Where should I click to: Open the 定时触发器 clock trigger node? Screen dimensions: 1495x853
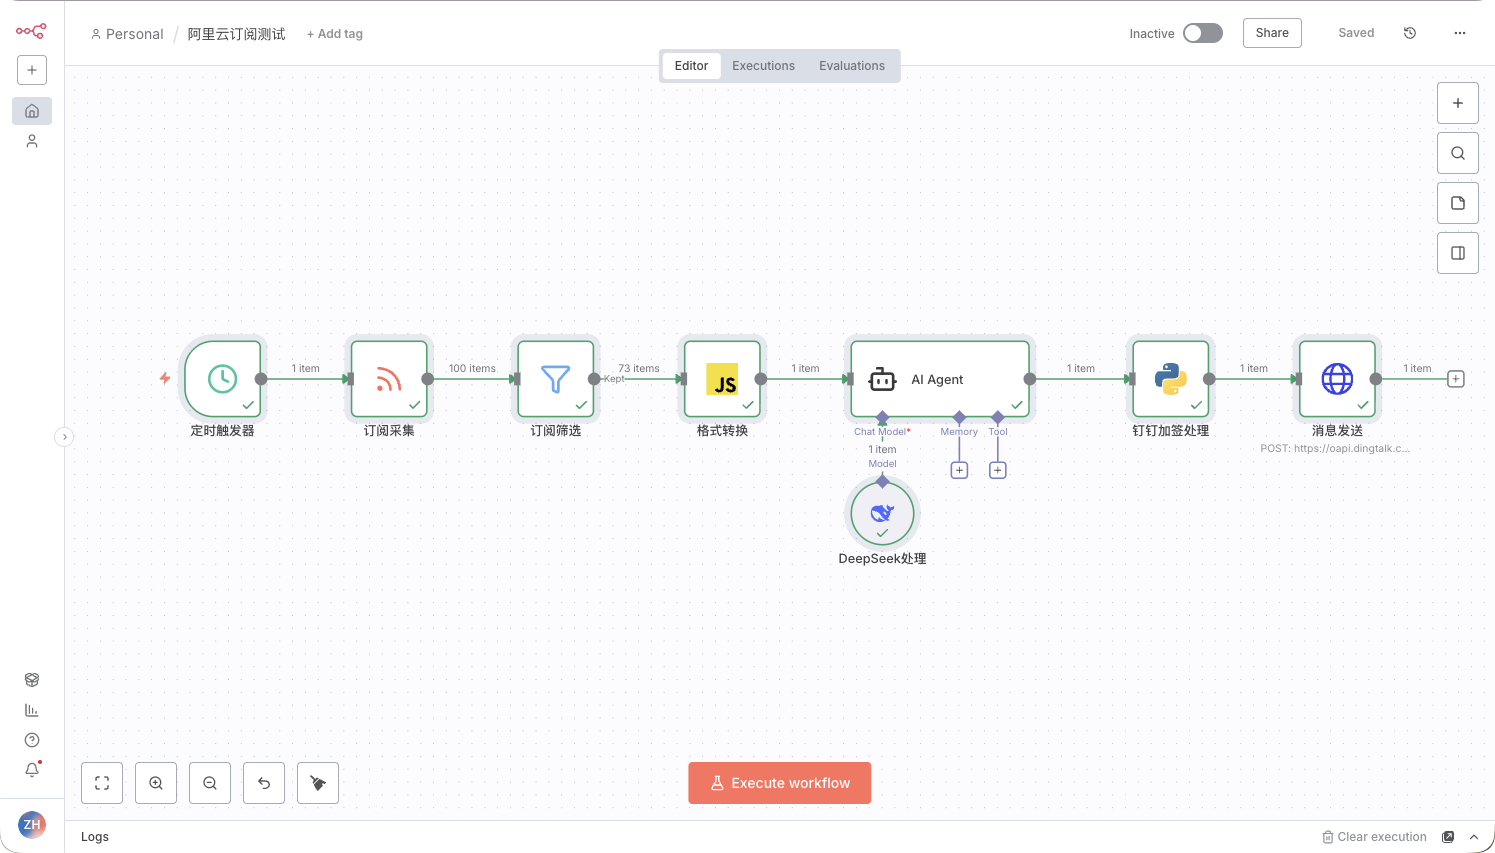tap(222, 379)
